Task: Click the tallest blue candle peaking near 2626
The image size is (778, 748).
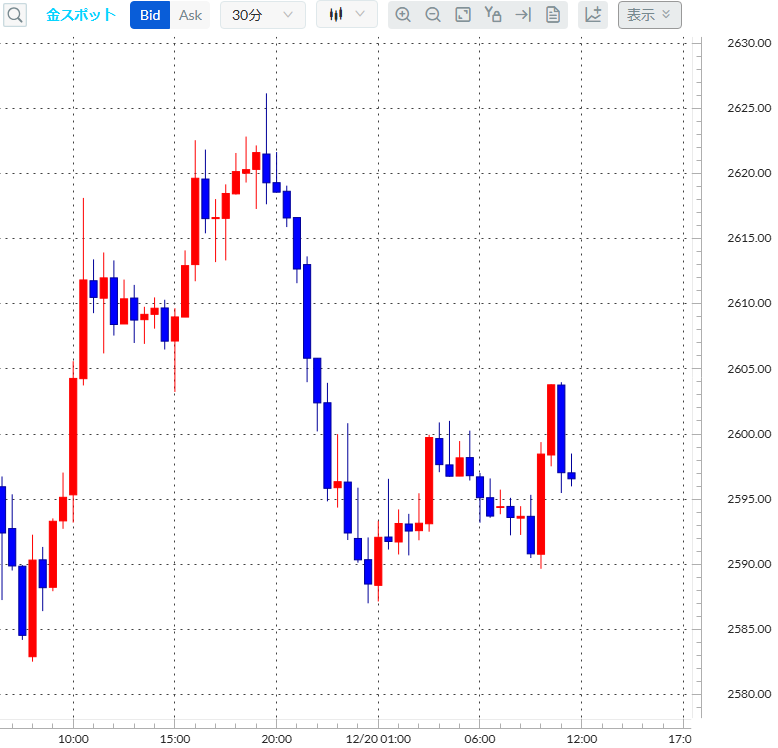Action: [266, 168]
